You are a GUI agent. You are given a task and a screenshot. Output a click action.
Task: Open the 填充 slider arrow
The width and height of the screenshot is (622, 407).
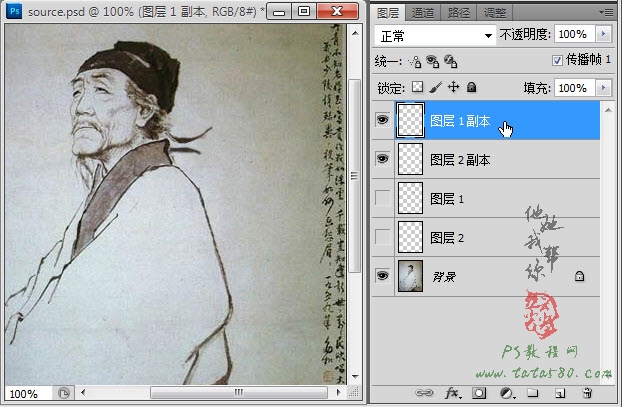603,88
